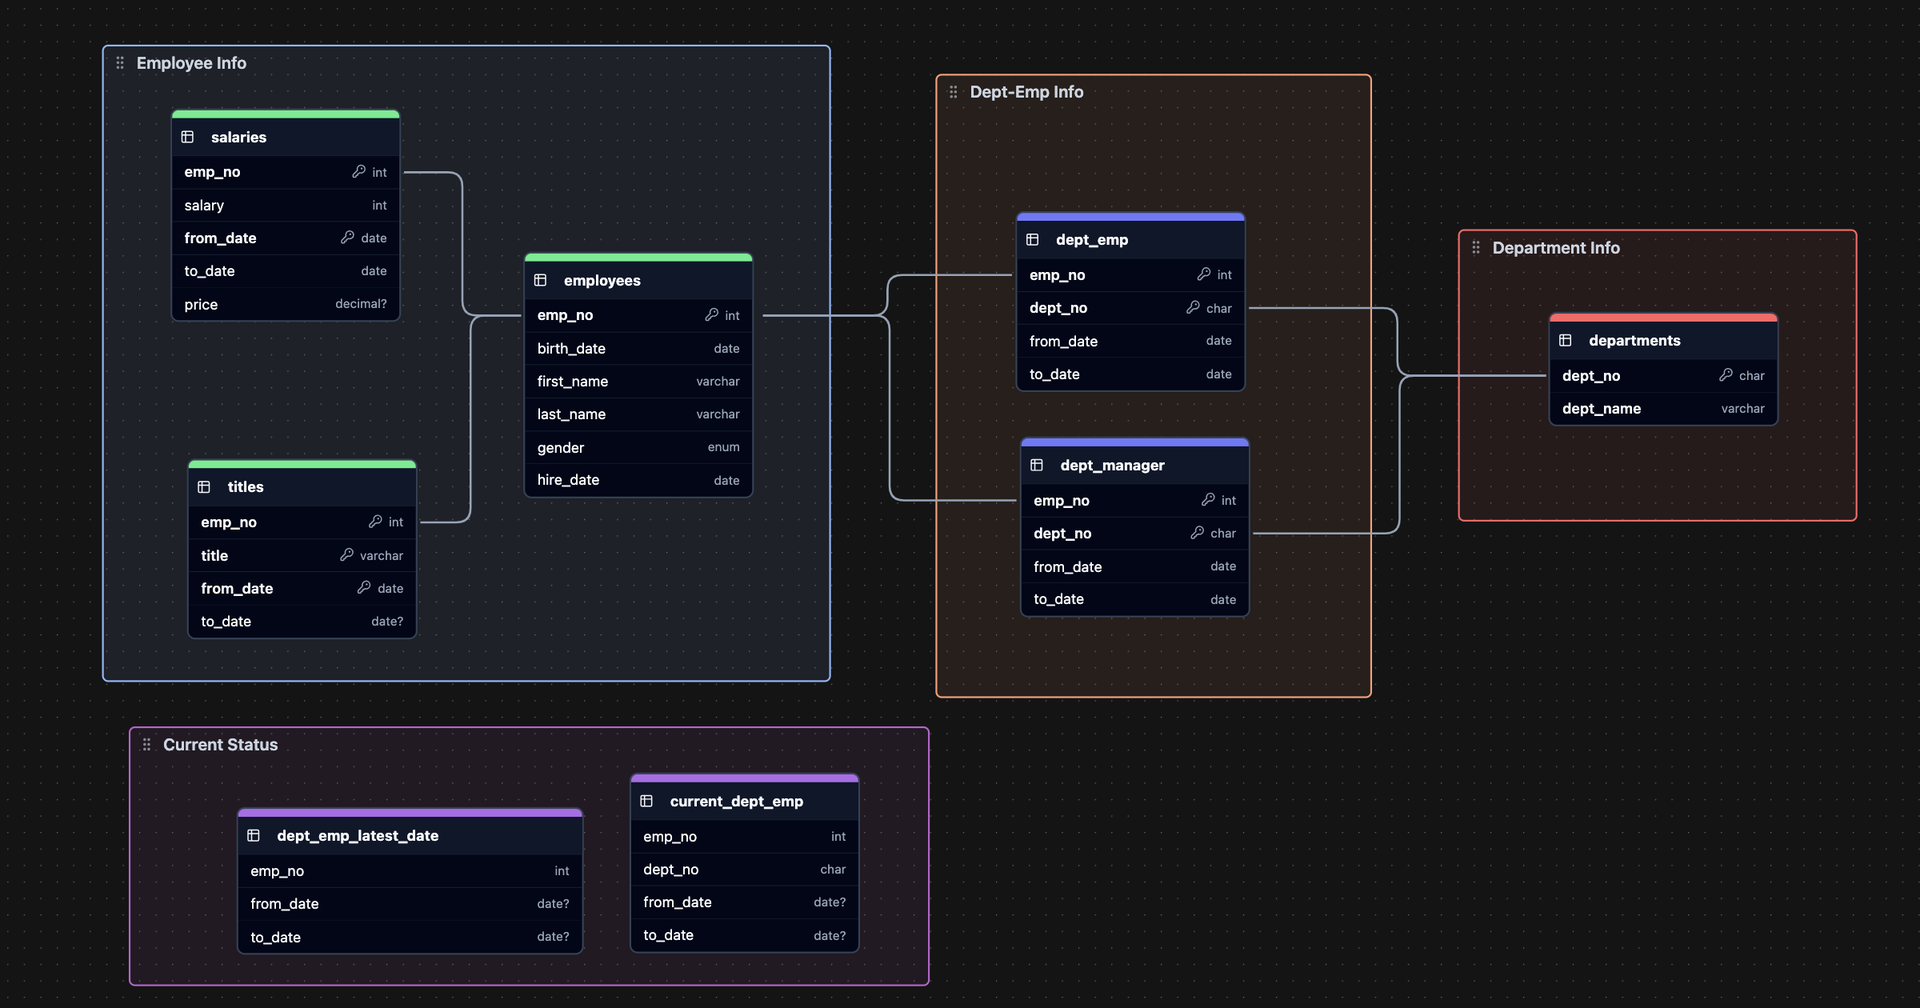Click key icon on titles emp_no row
The height and width of the screenshot is (1008, 1920).
(x=375, y=522)
